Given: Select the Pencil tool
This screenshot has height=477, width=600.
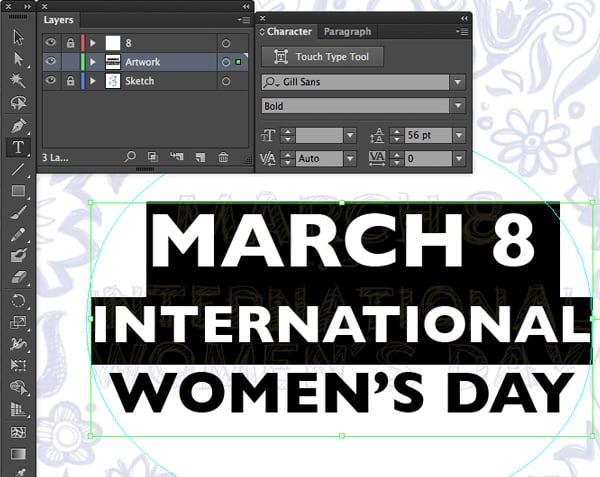Looking at the screenshot, I should pyautogui.click(x=18, y=234).
